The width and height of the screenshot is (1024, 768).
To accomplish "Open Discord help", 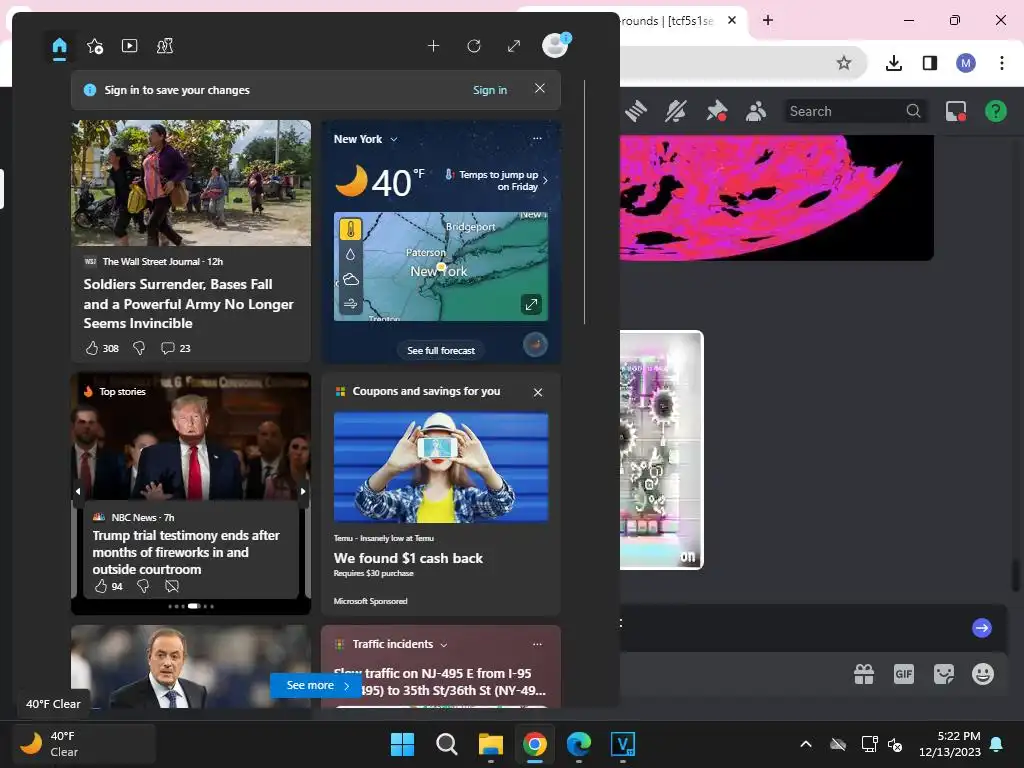I will pos(995,111).
